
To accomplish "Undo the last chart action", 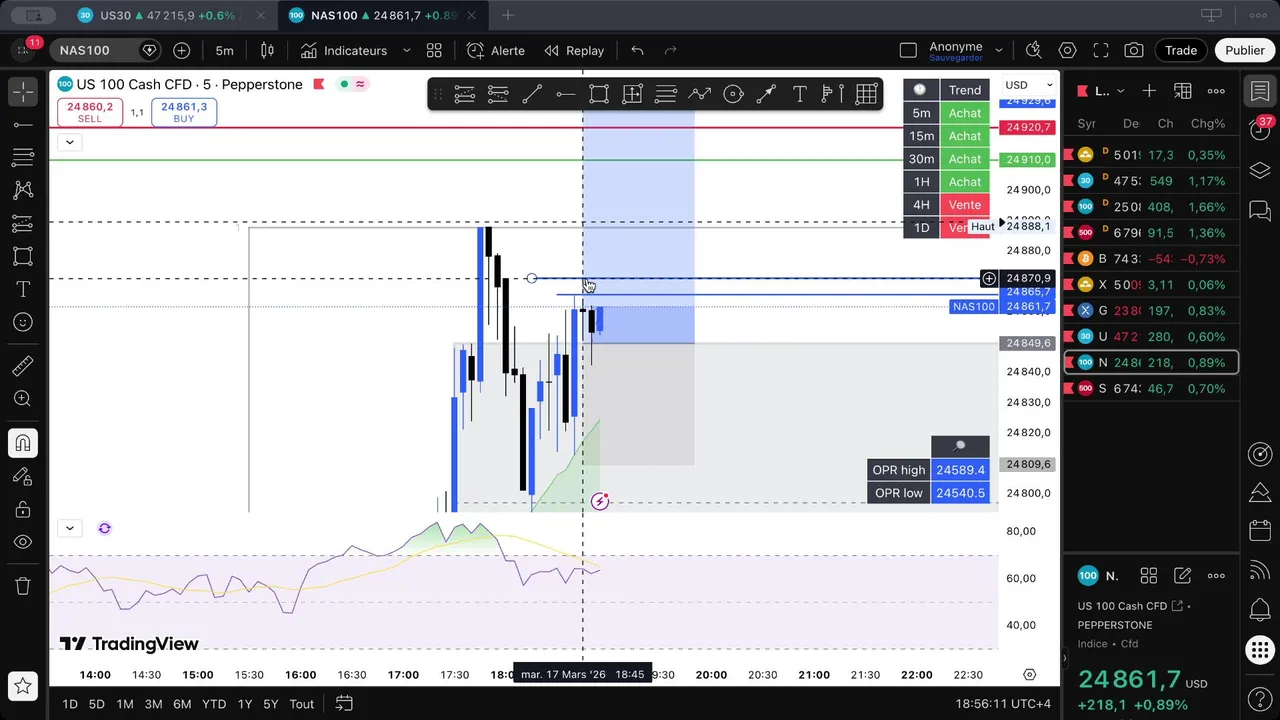I will click(637, 50).
